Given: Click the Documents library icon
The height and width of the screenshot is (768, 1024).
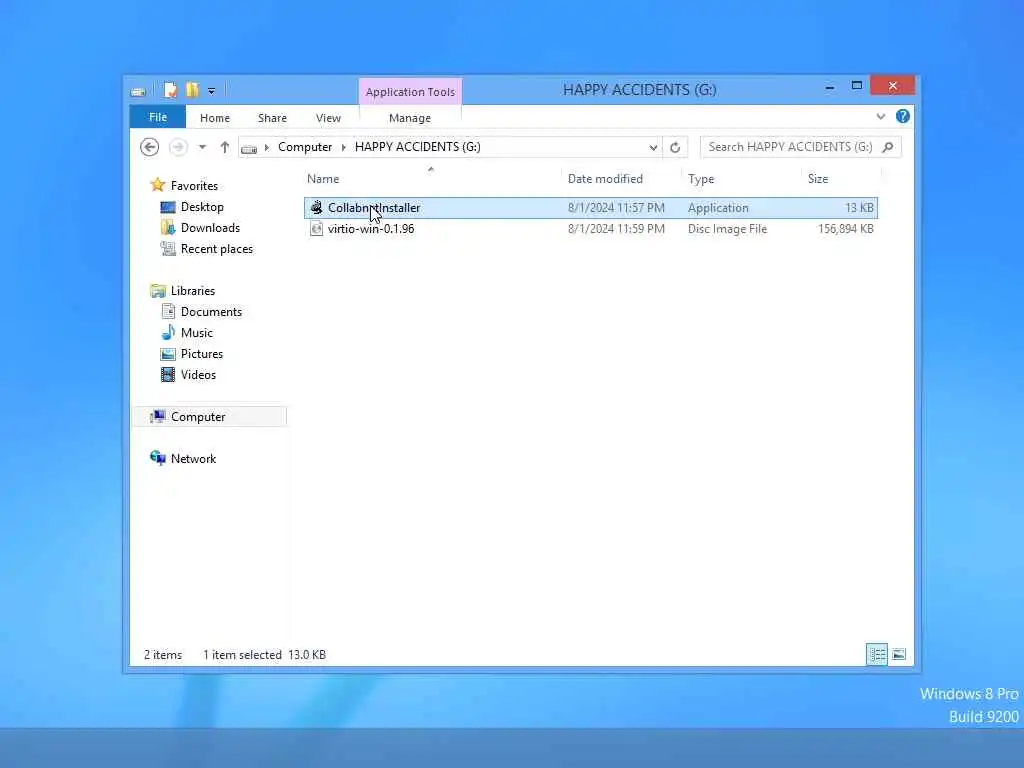Looking at the screenshot, I should (x=168, y=312).
